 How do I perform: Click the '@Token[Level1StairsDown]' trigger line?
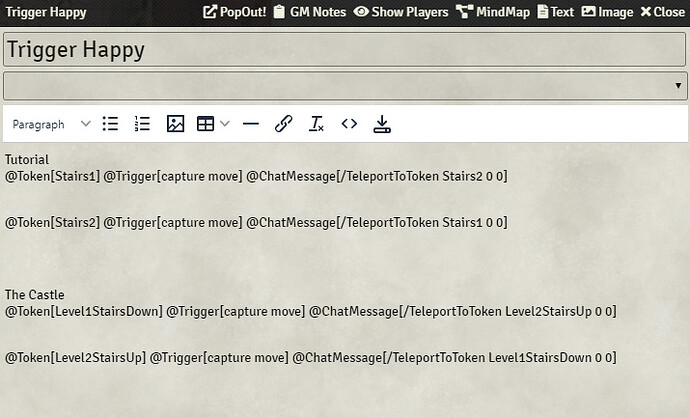pos(311,312)
